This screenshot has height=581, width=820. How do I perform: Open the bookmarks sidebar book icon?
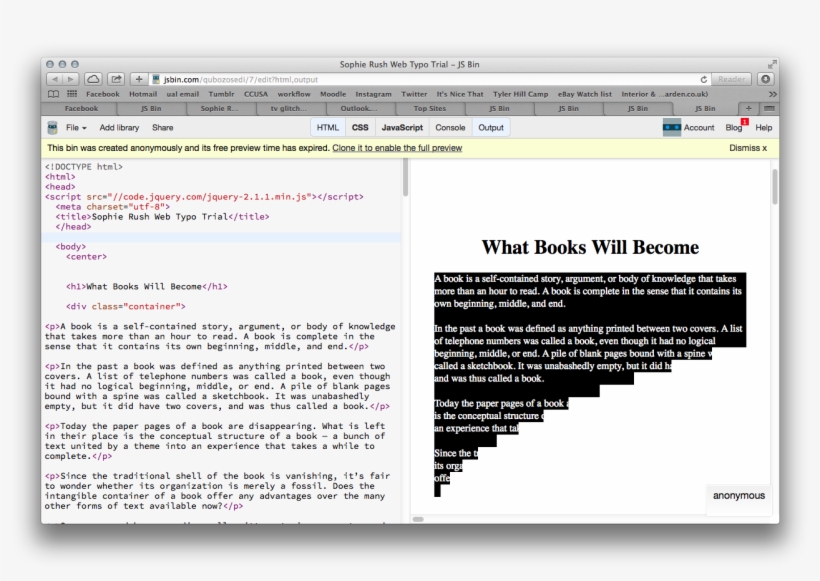click(x=52, y=92)
